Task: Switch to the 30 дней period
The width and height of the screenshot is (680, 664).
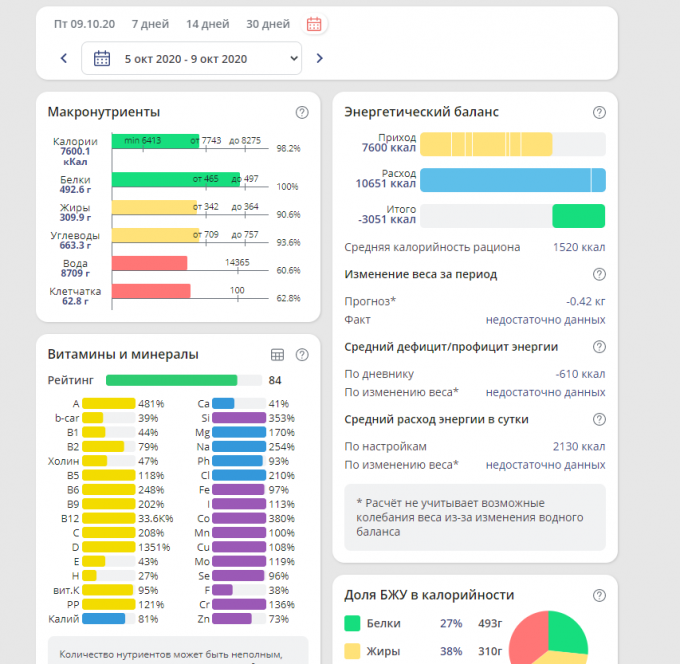Action: [268, 24]
